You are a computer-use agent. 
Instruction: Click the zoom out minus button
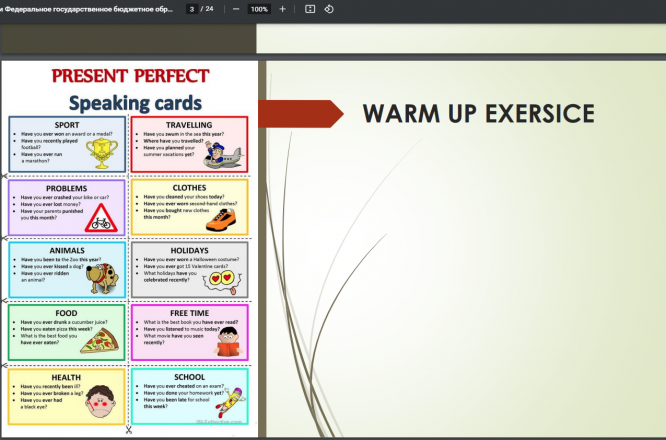(236, 9)
